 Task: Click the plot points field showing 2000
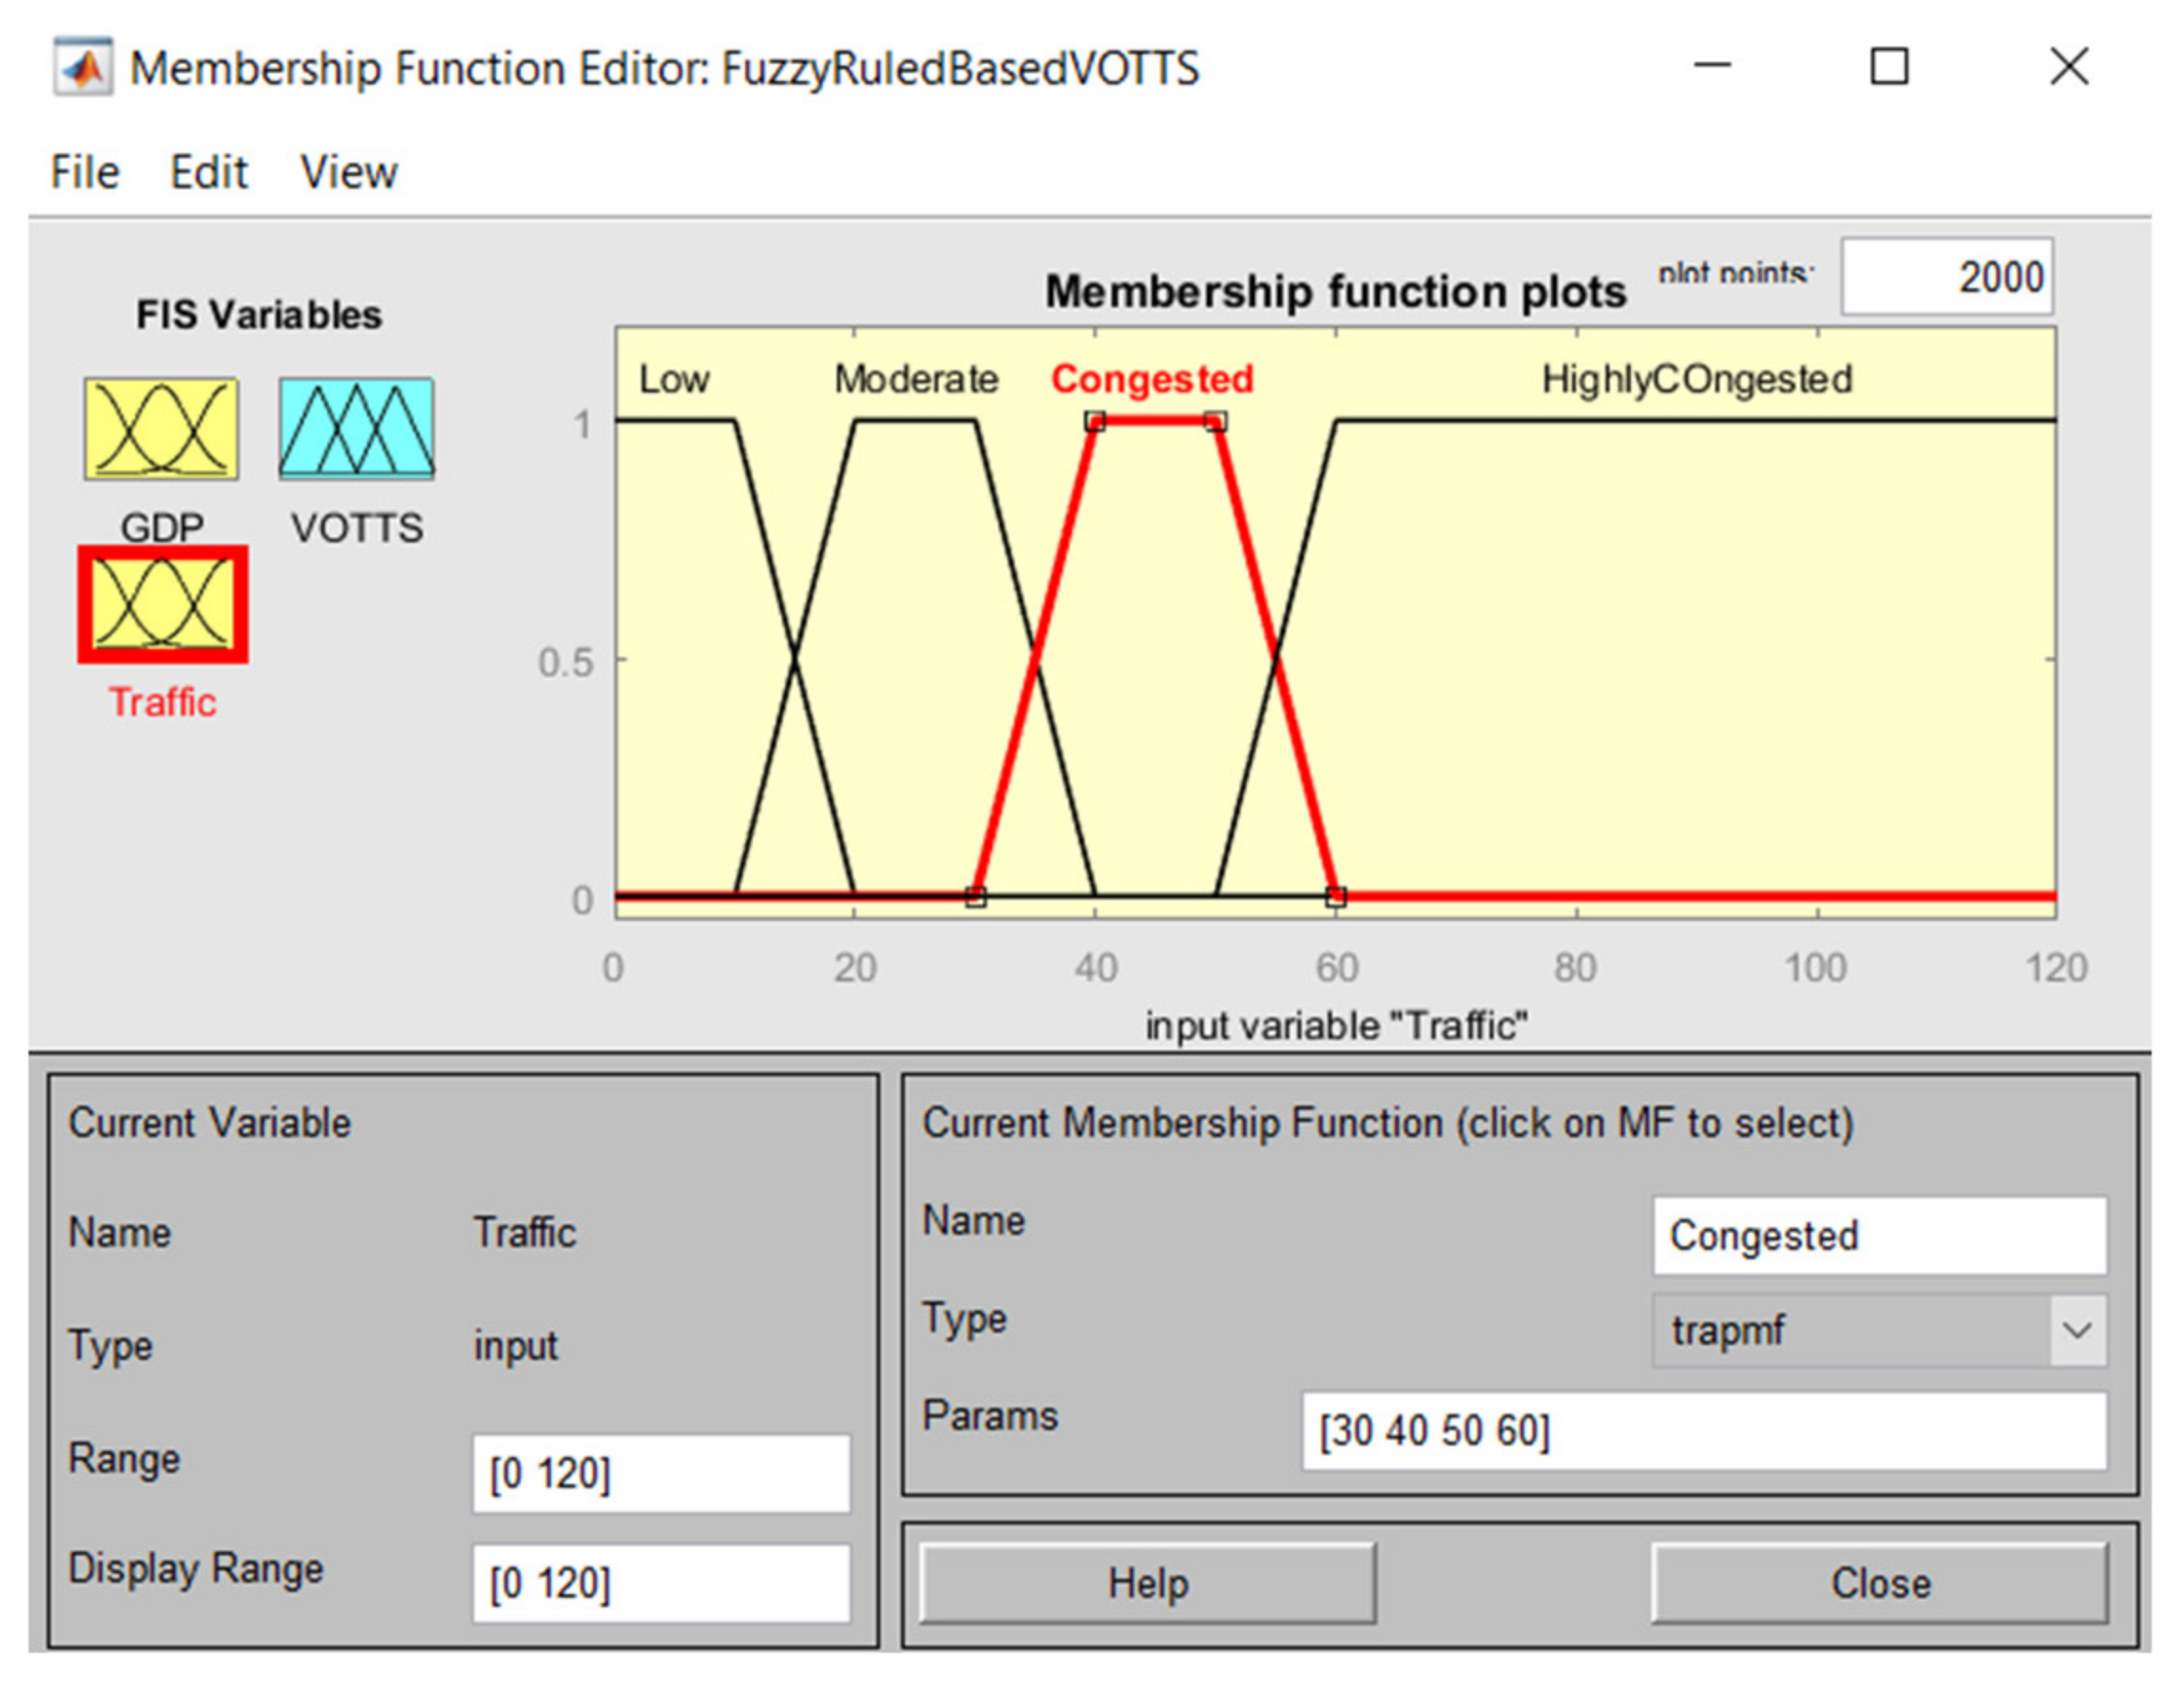tap(1946, 277)
